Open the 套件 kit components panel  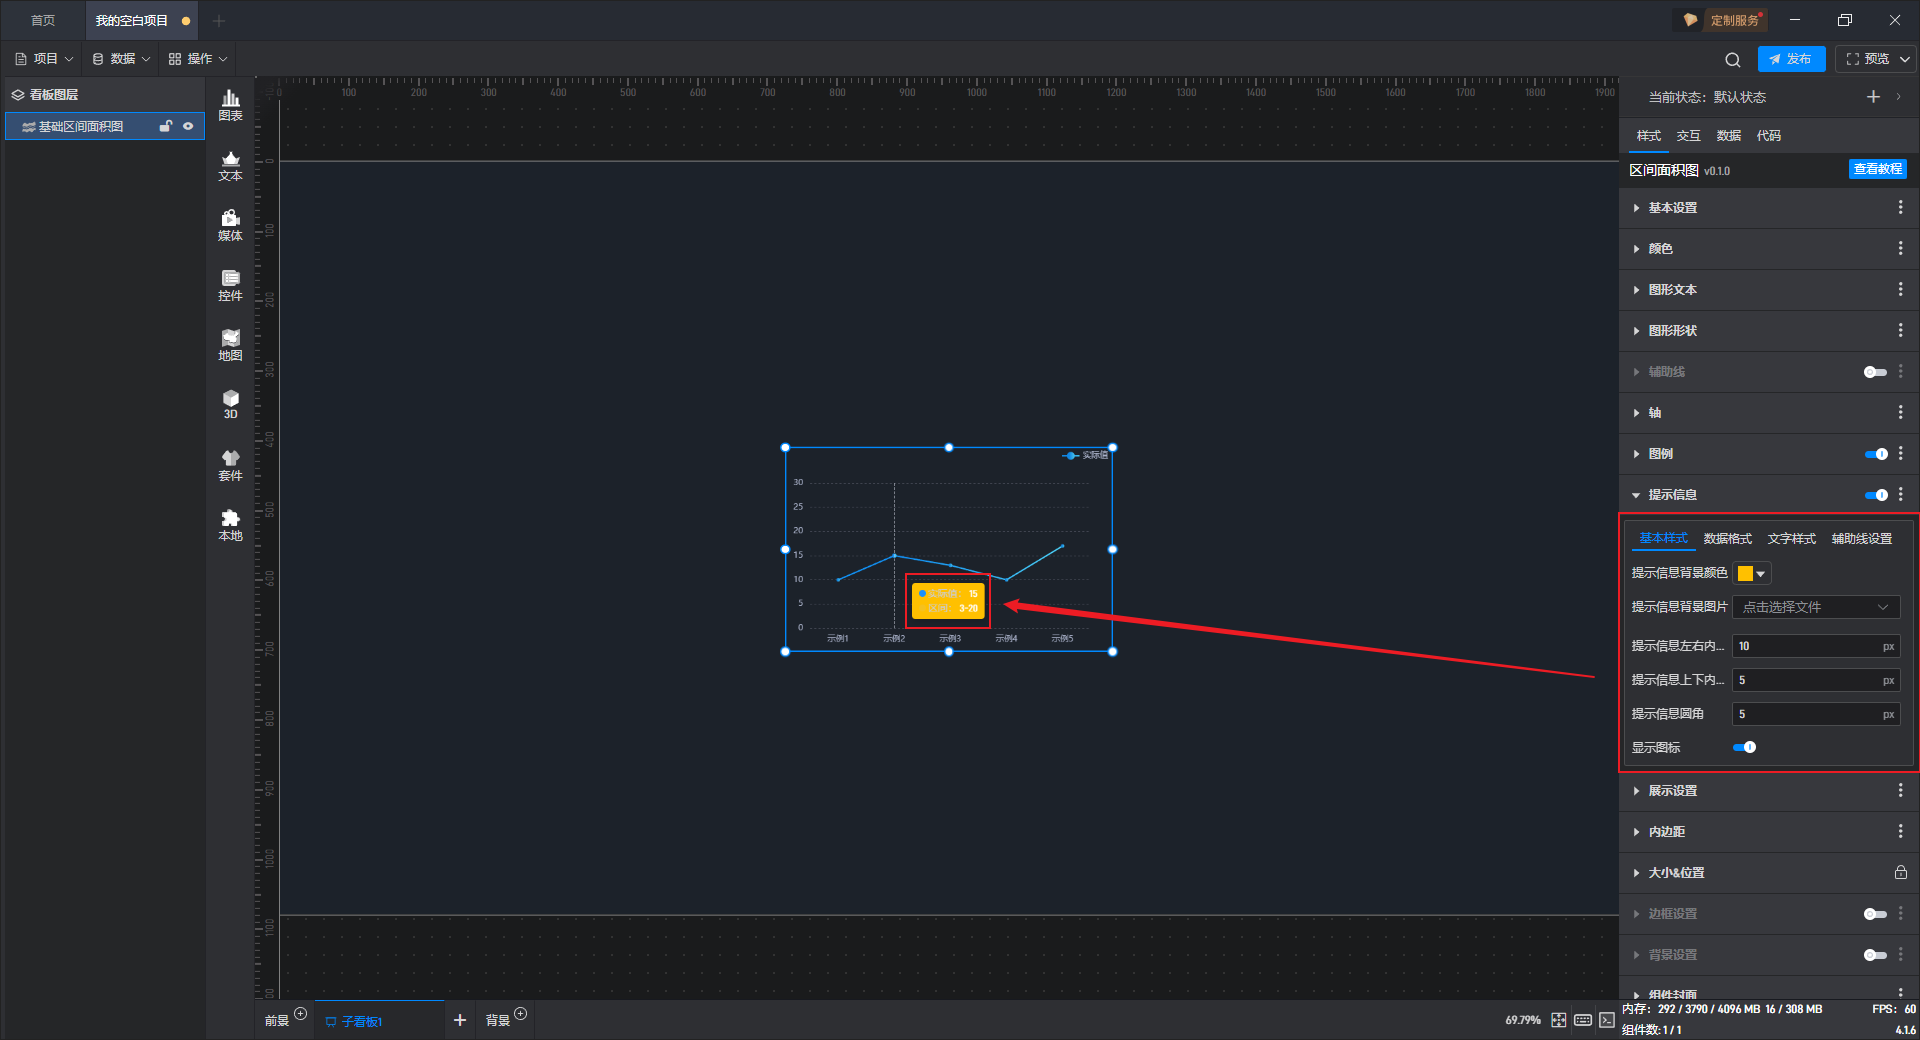click(230, 465)
